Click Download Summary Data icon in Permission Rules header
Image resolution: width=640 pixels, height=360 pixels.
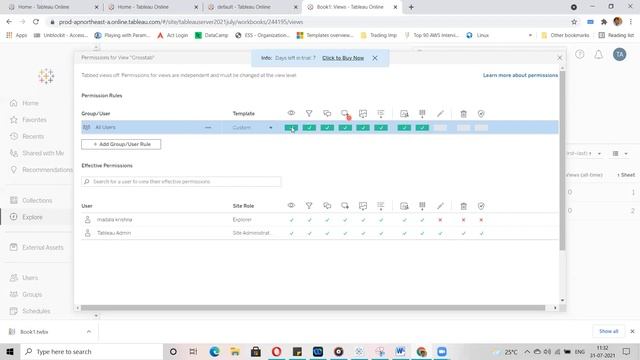[x=381, y=113]
